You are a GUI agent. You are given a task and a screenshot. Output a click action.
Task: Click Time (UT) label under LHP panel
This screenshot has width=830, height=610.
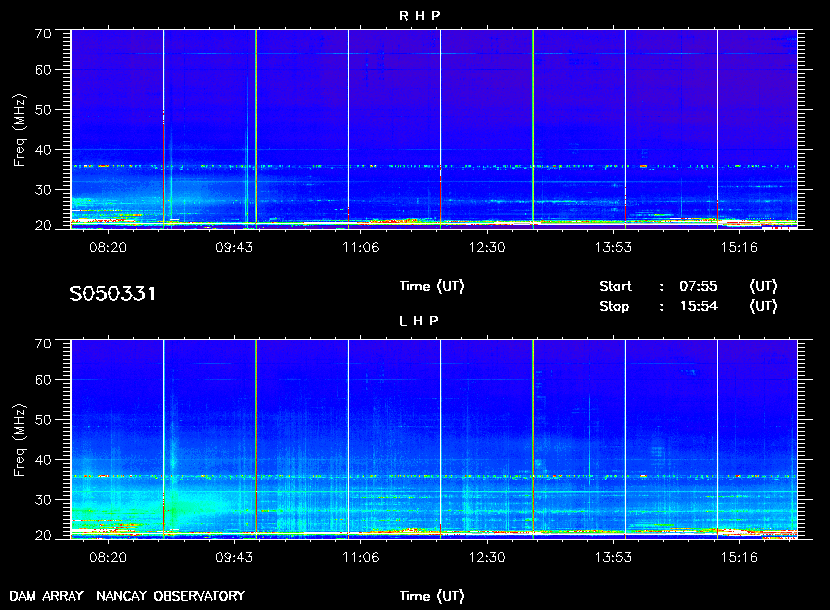click(x=432, y=596)
